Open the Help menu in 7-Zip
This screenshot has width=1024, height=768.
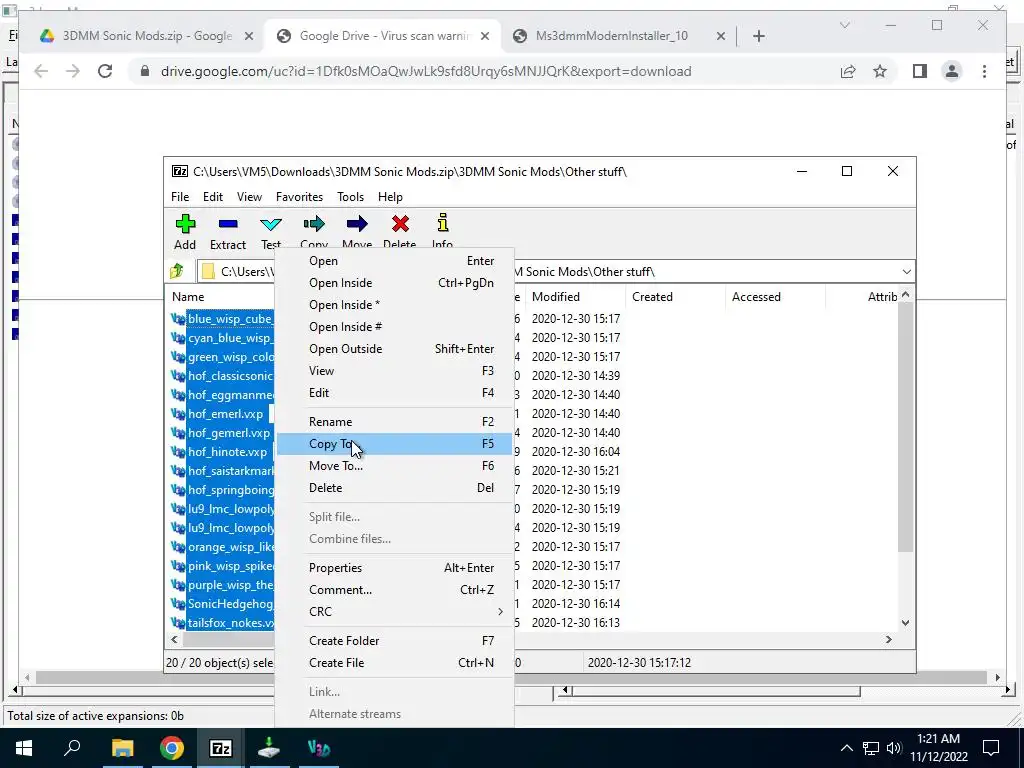[x=391, y=197]
